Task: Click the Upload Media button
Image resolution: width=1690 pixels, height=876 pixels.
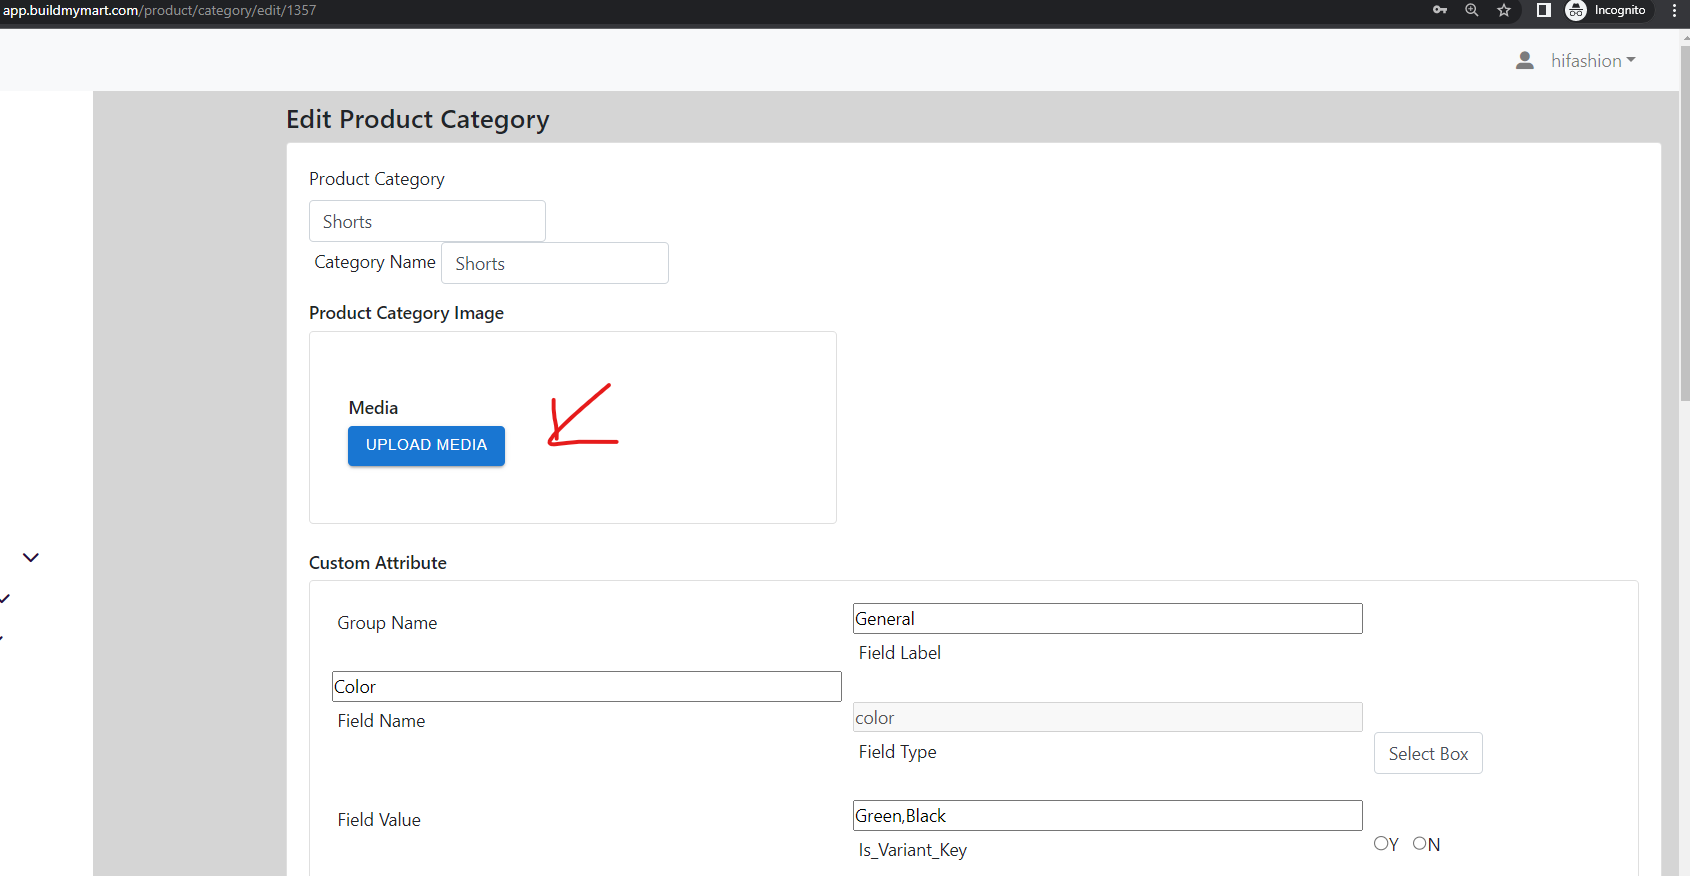Action: [426, 446]
